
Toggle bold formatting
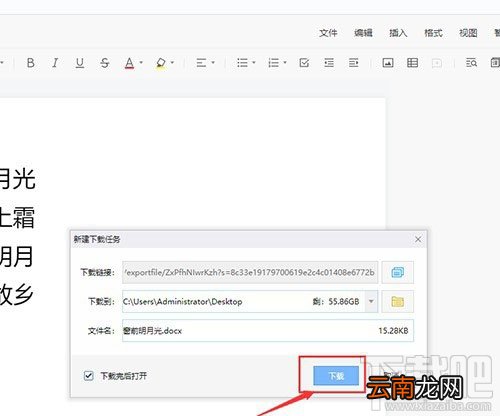tap(30, 63)
